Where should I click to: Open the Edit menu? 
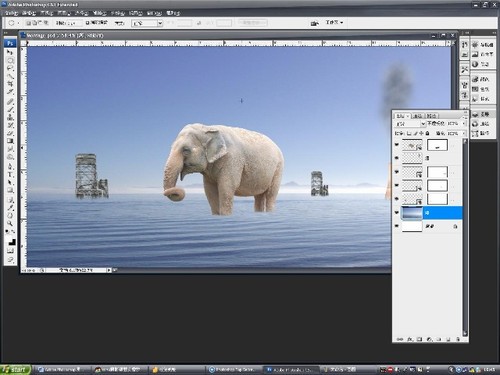coord(29,13)
